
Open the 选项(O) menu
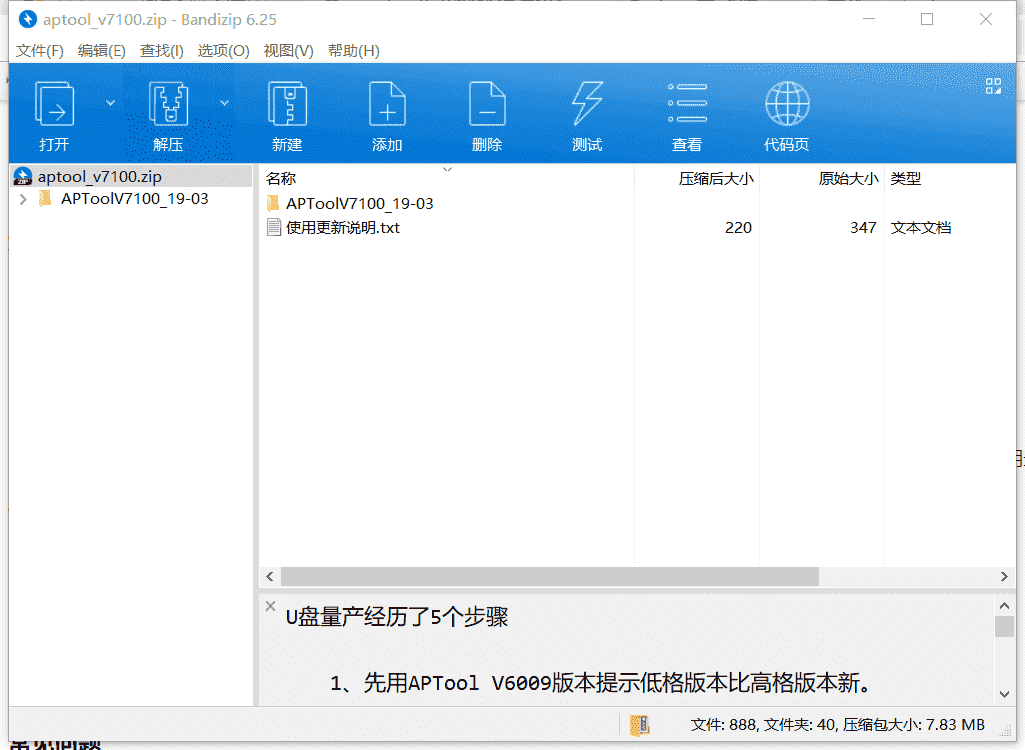click(224, 50)
